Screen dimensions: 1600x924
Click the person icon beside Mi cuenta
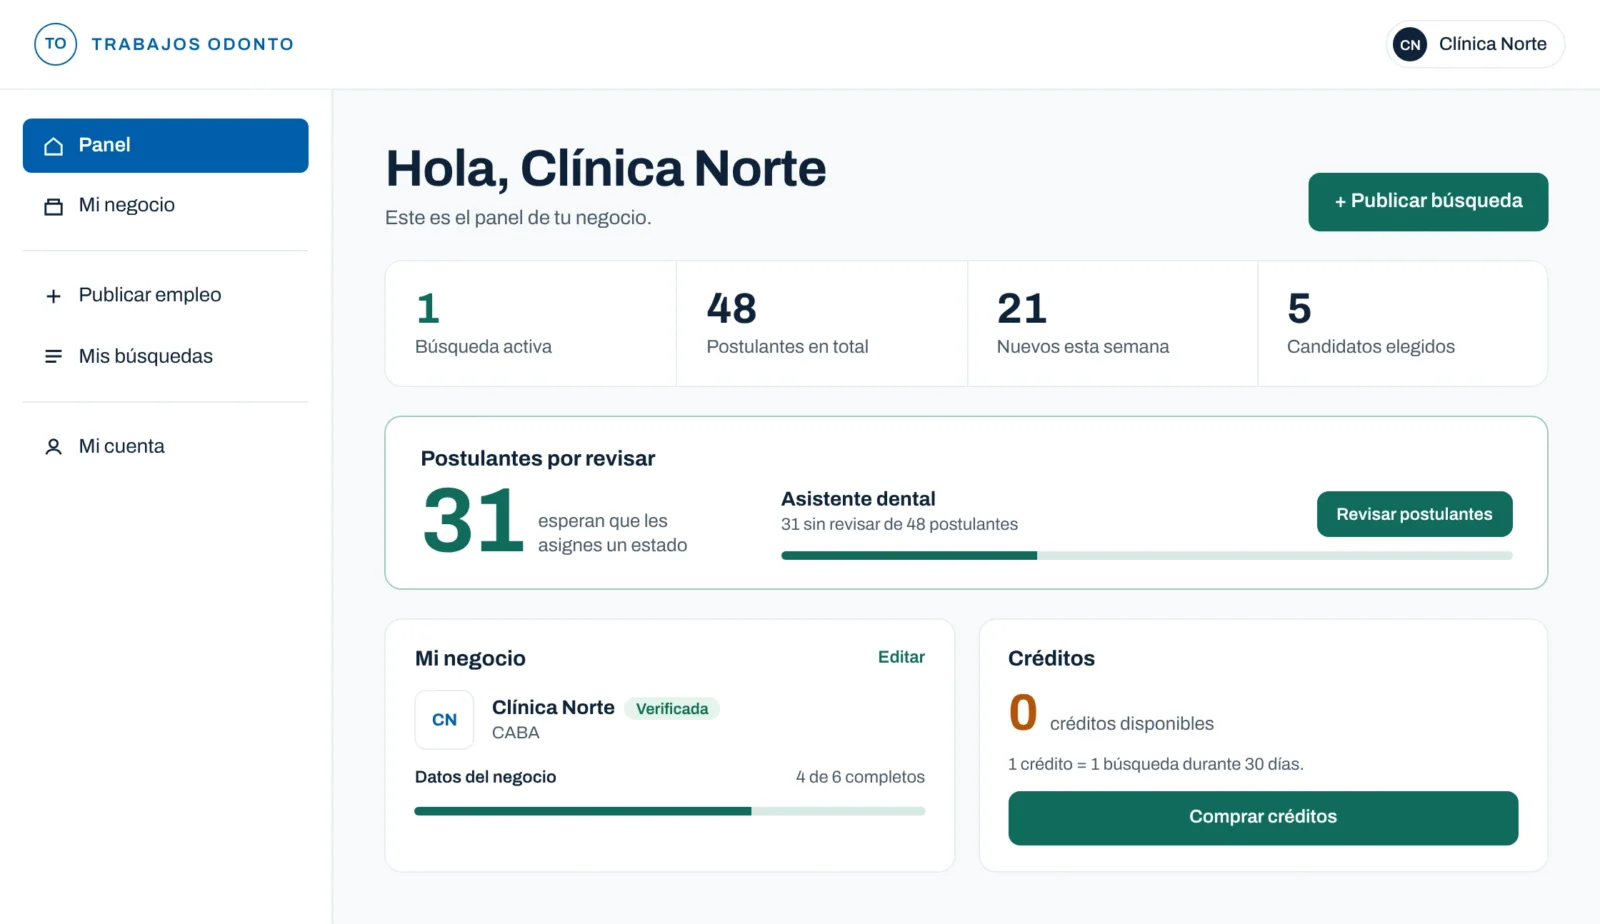pyautogui.click(x=54, y=447)
